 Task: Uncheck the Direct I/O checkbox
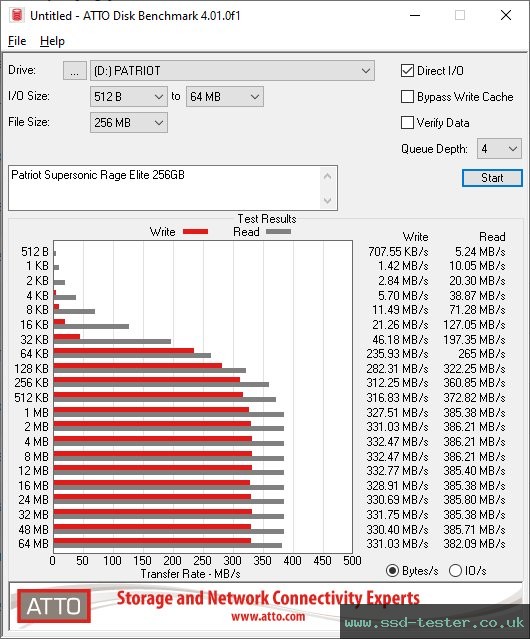click(407, 71)
